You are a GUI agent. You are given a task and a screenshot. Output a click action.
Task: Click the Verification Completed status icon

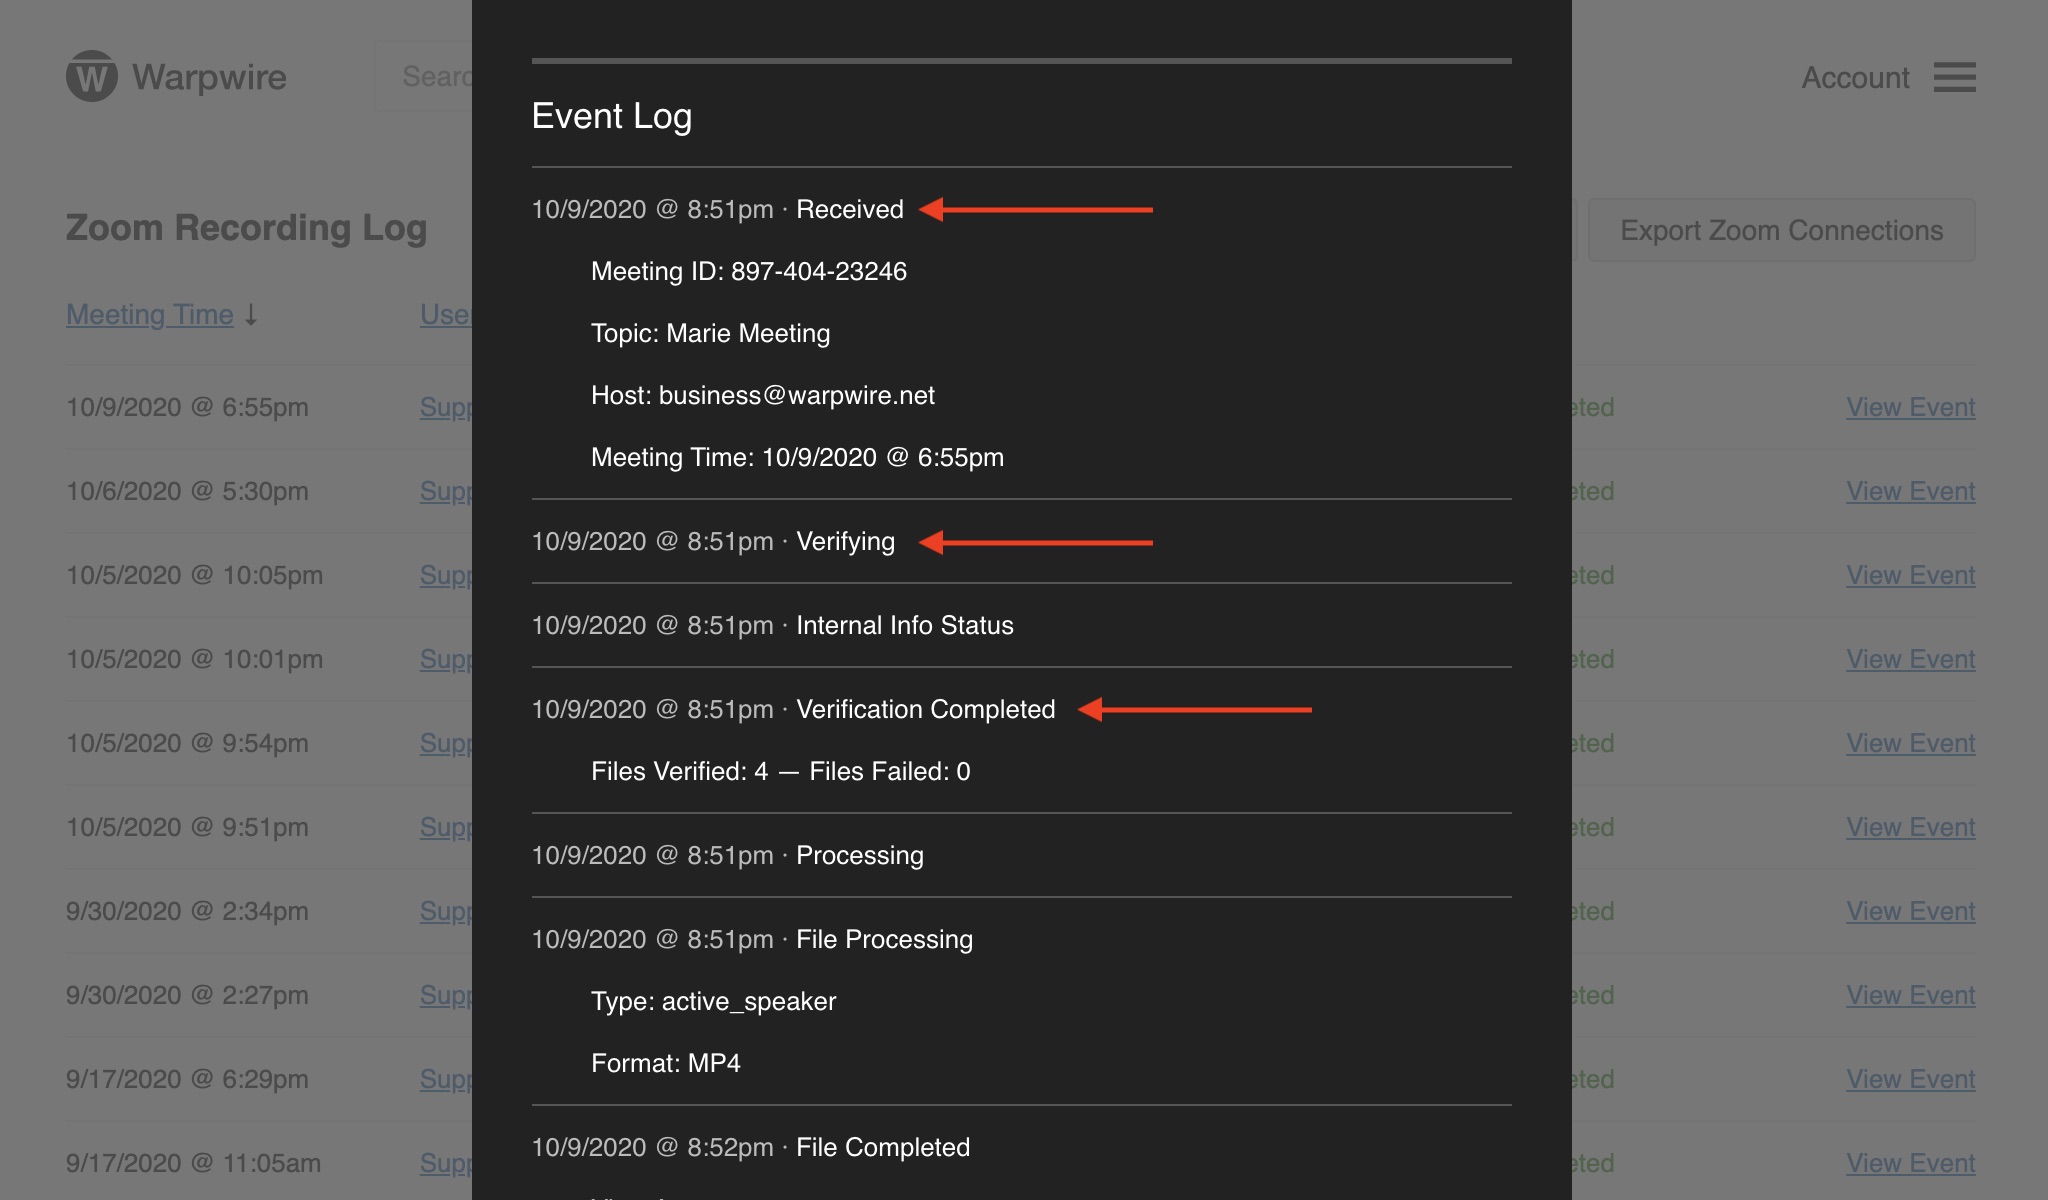click(925, 709)
